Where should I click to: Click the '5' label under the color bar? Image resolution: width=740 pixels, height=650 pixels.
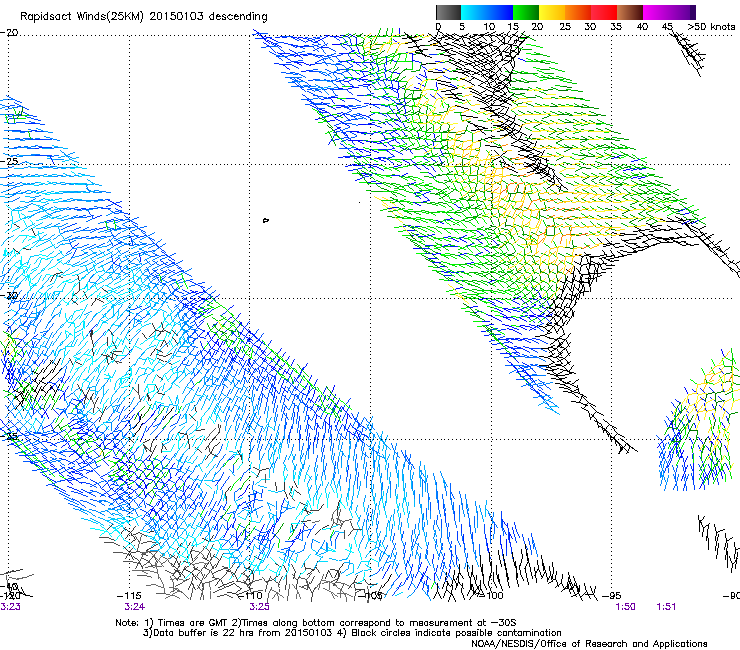pos(462,27)
